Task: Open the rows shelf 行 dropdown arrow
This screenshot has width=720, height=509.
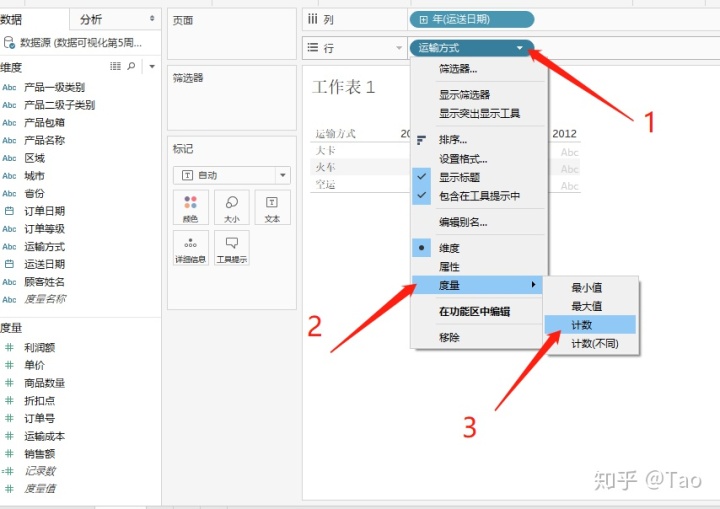Action: click(399, 48)
